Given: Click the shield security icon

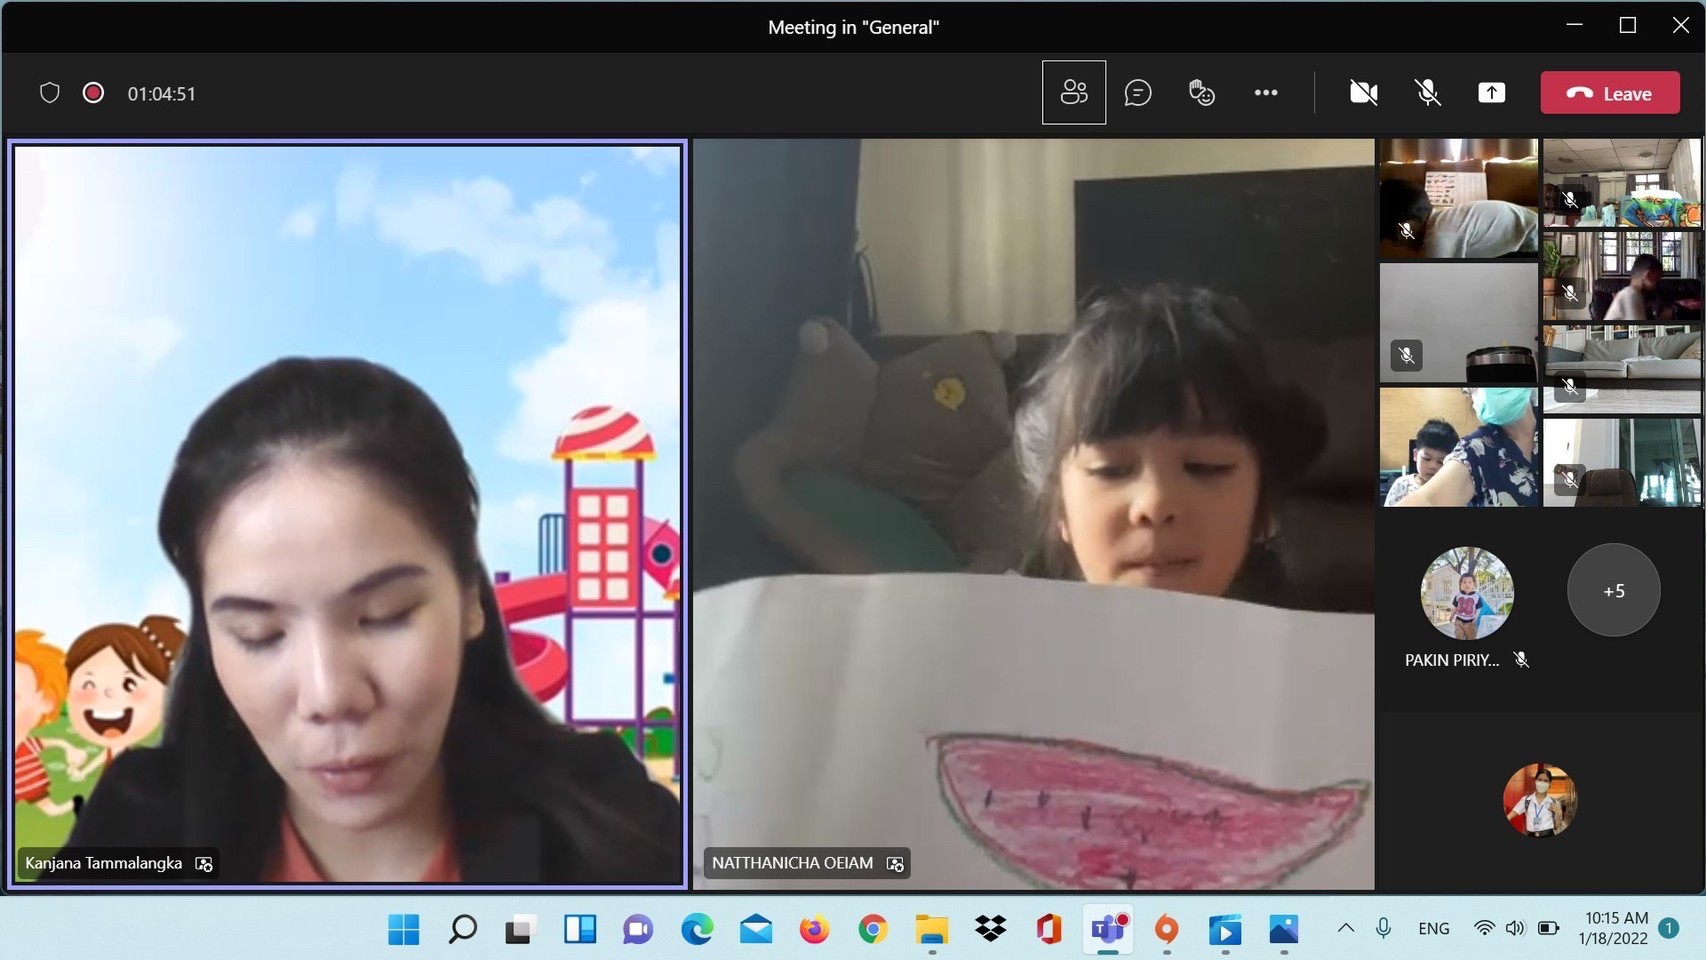Looking at the screenshot, I should (49, 93).
